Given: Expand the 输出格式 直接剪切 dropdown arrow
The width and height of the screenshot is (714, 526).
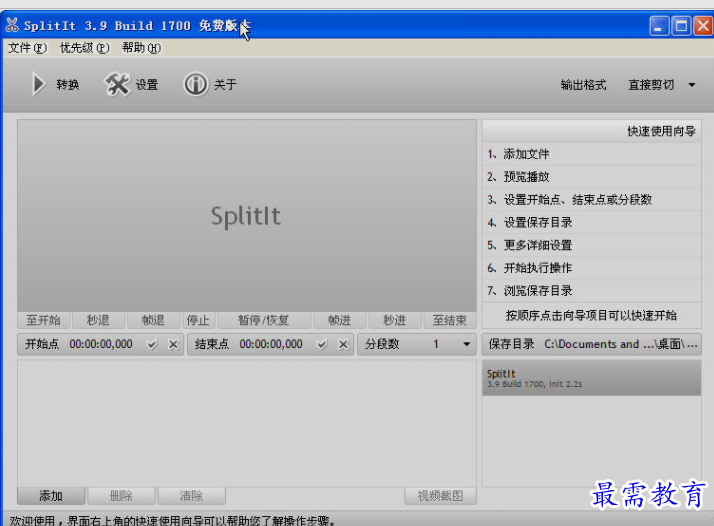Looking at the screenshot, I should (692, 85).
